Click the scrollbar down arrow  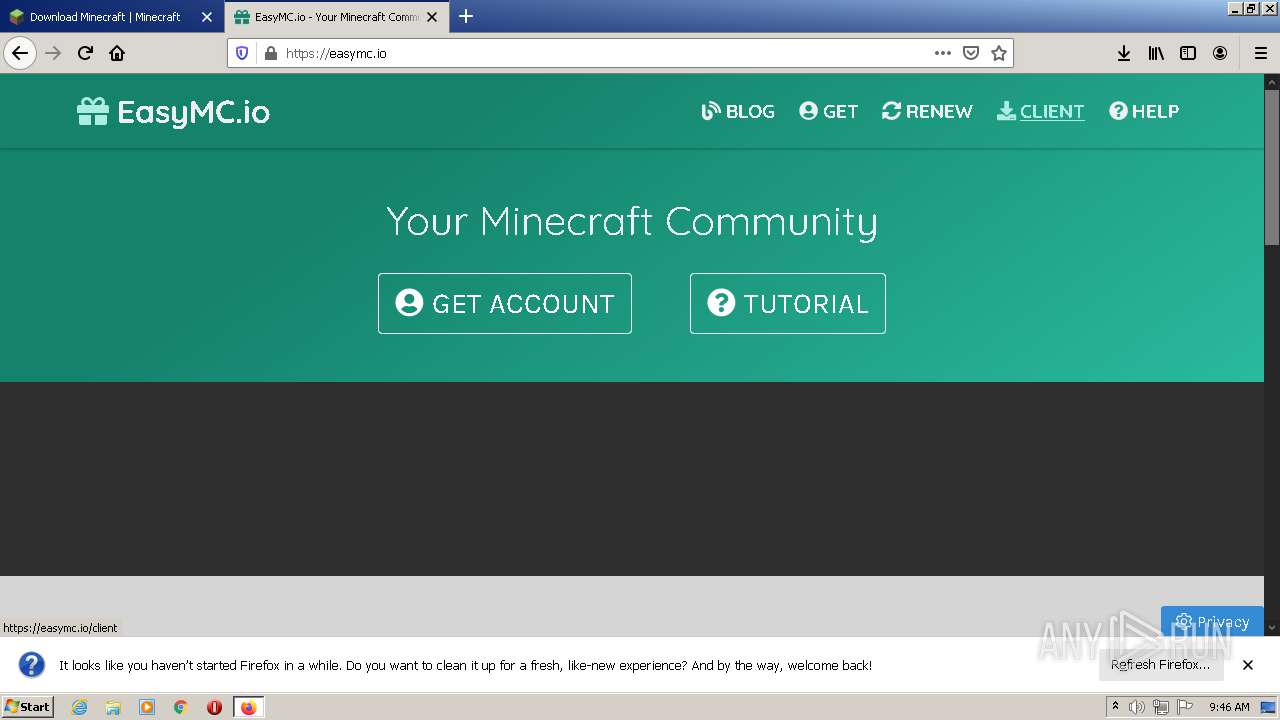click(x=1272, y=628)
